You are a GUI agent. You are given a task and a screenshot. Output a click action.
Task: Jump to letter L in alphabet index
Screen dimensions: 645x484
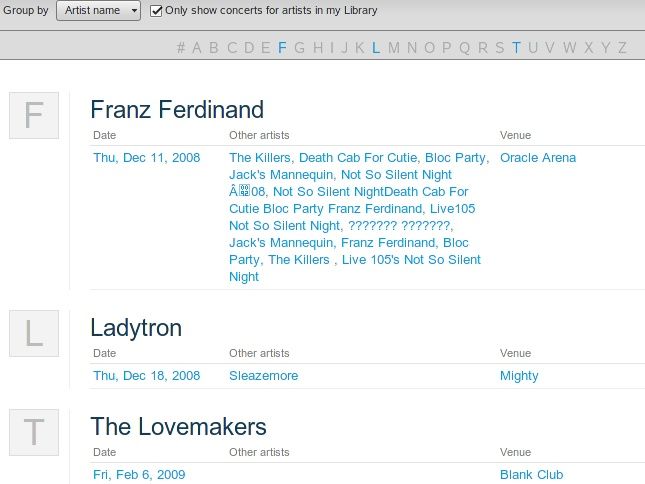click(376, 47)
